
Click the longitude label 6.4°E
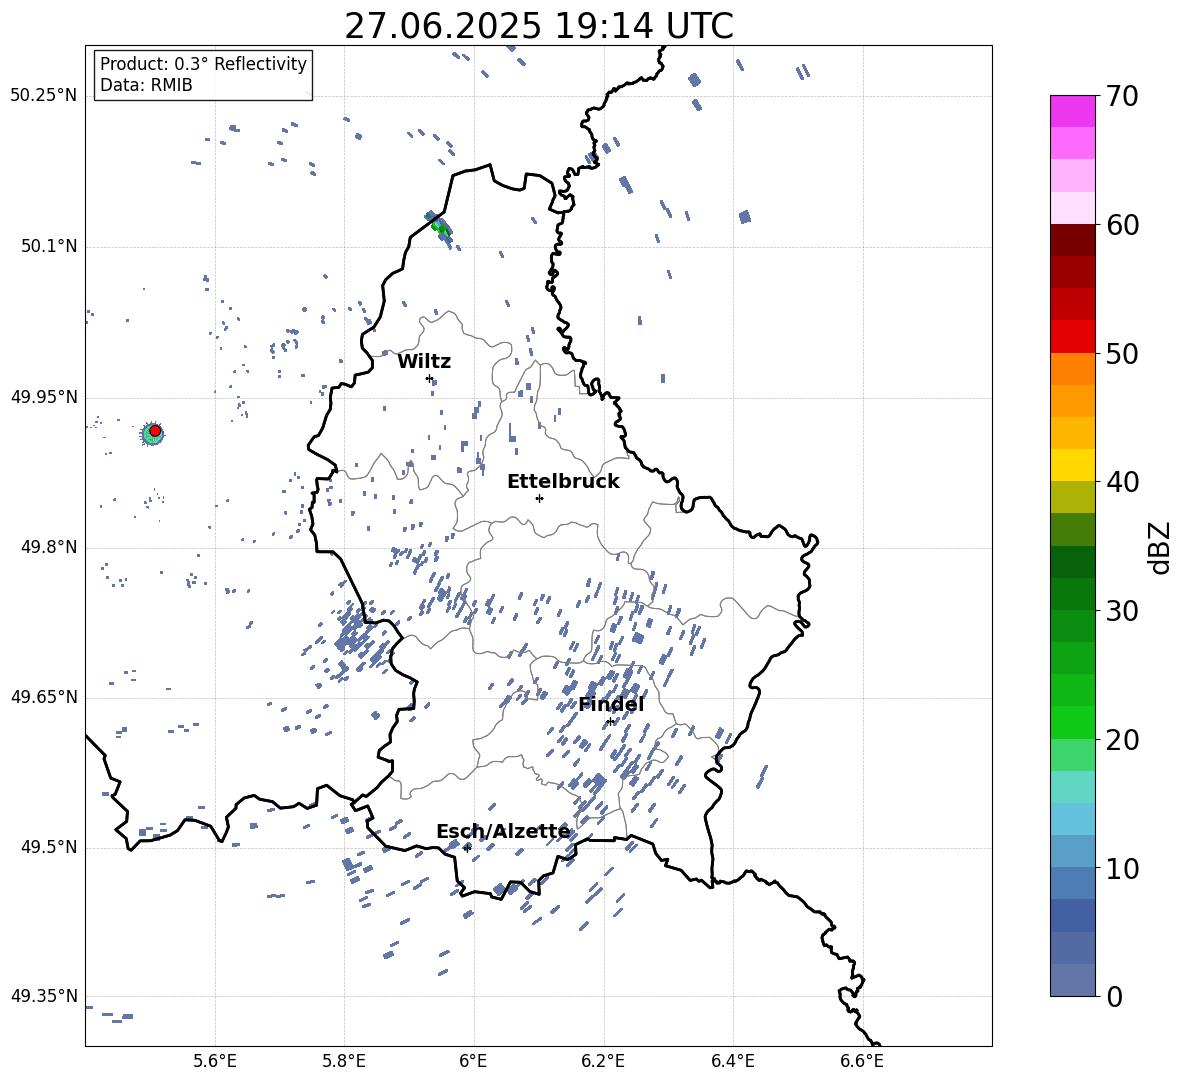[732, 1061]
